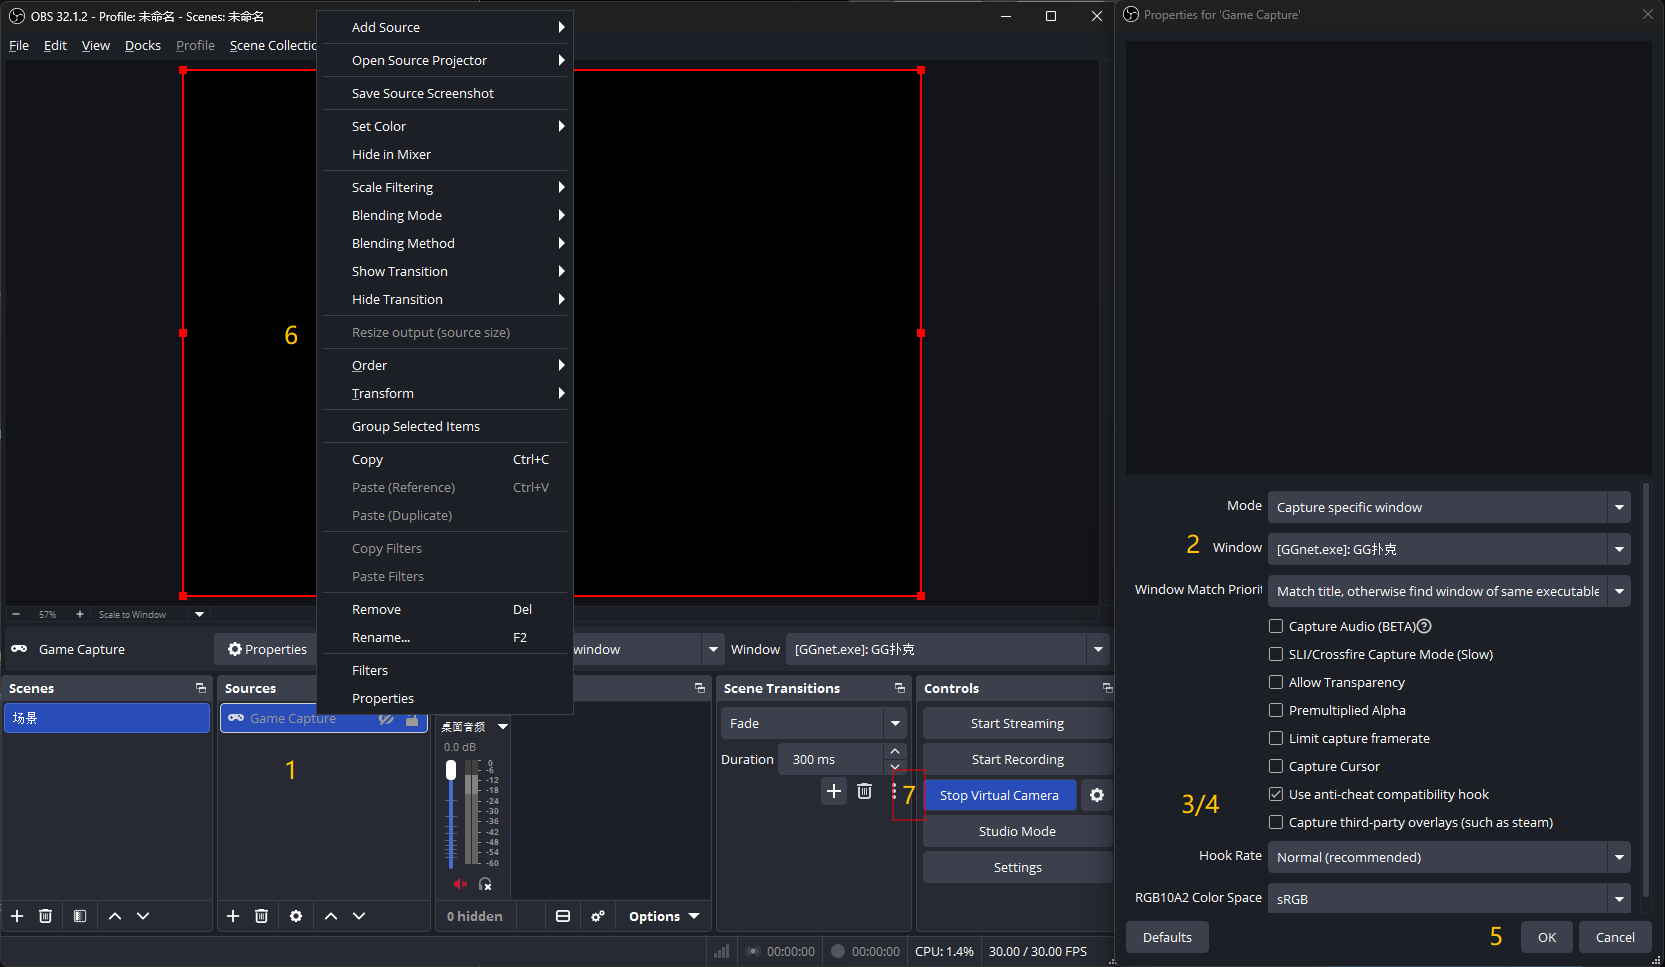This screenshot has height=967, width=1665.
Task: Open Hook Rate dropdown
Action: click(1449, 857)
